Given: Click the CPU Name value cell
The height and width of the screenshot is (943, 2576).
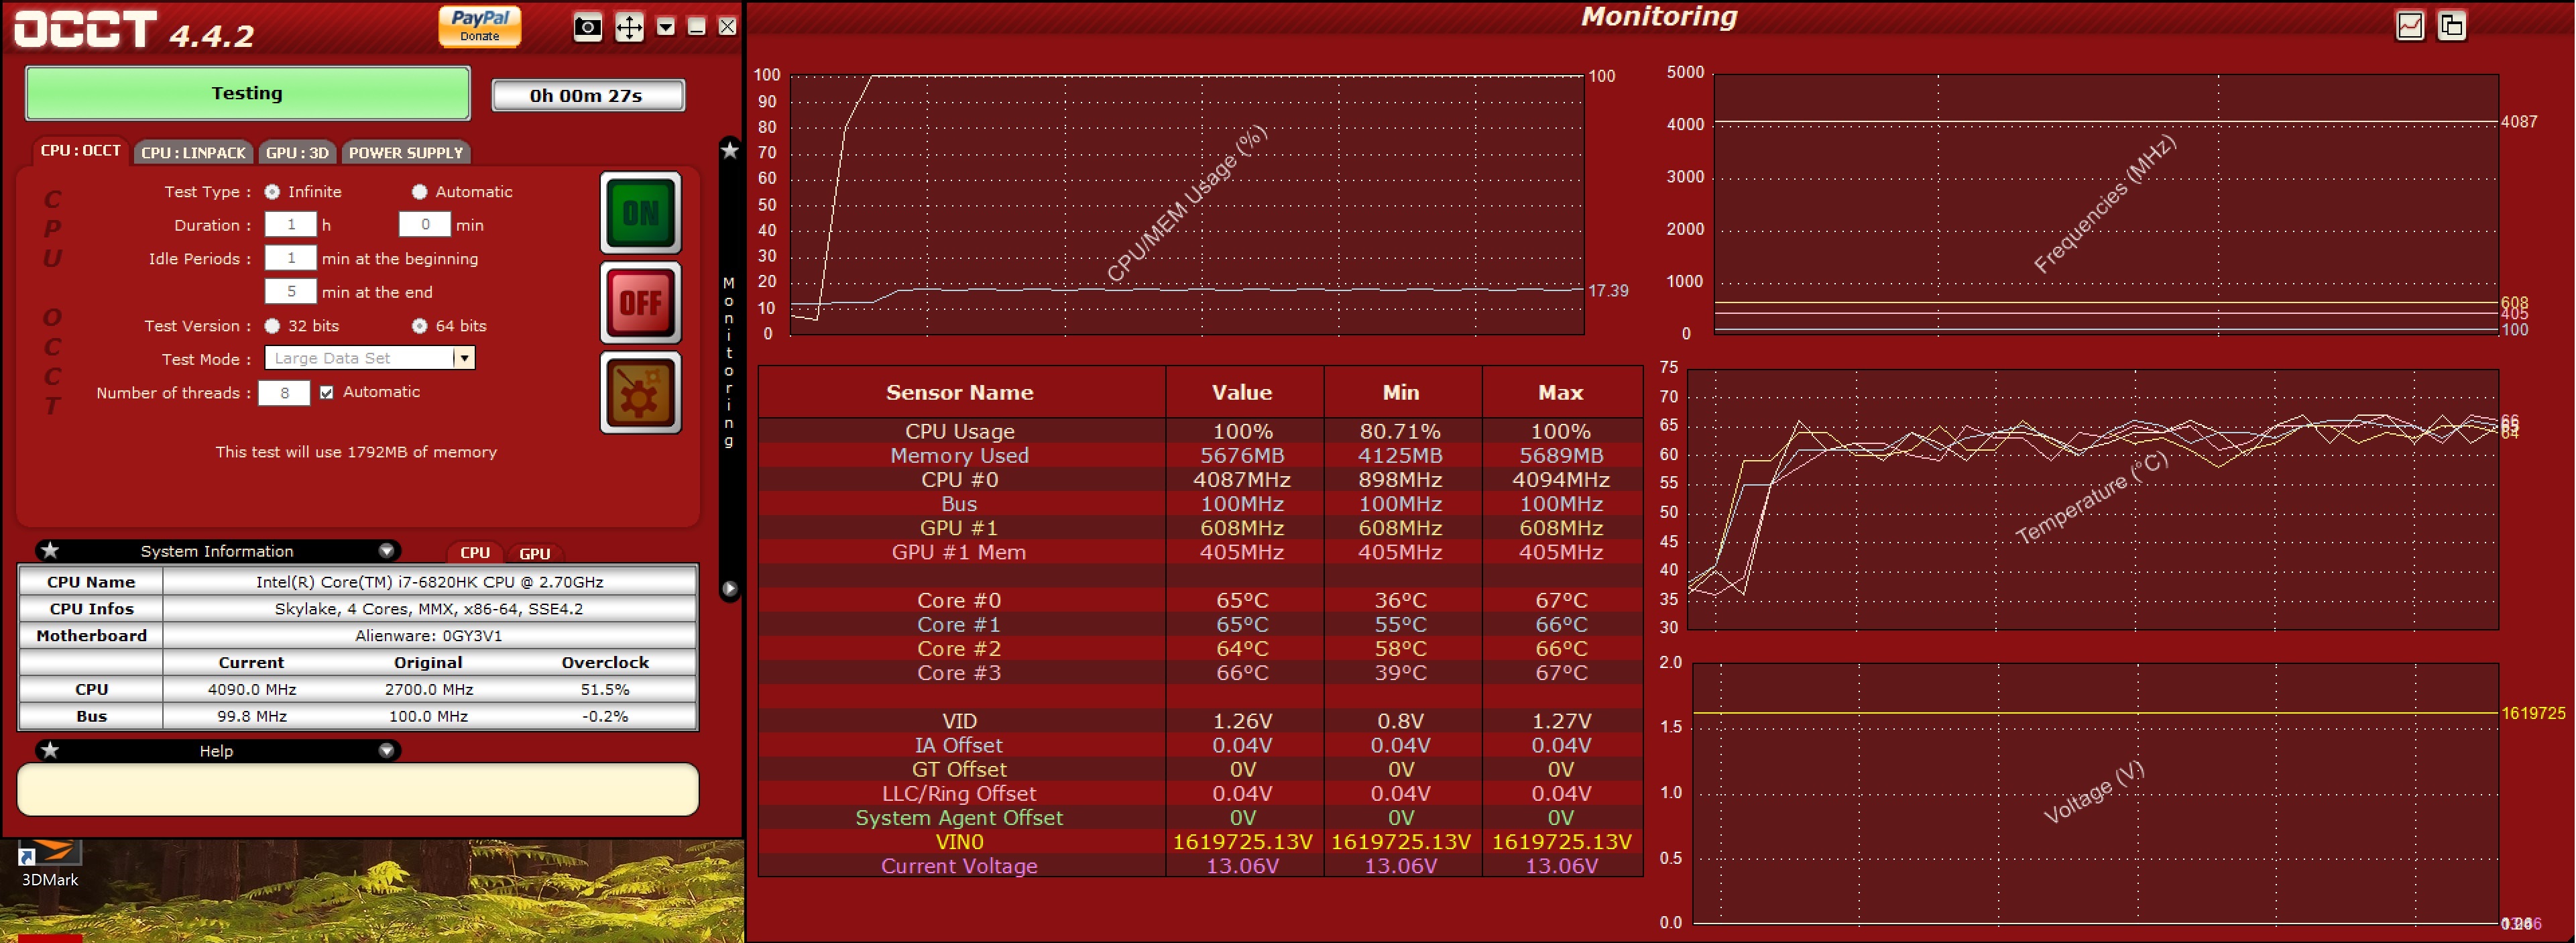Looking at the screenshot, I should [x=430, y=581].
